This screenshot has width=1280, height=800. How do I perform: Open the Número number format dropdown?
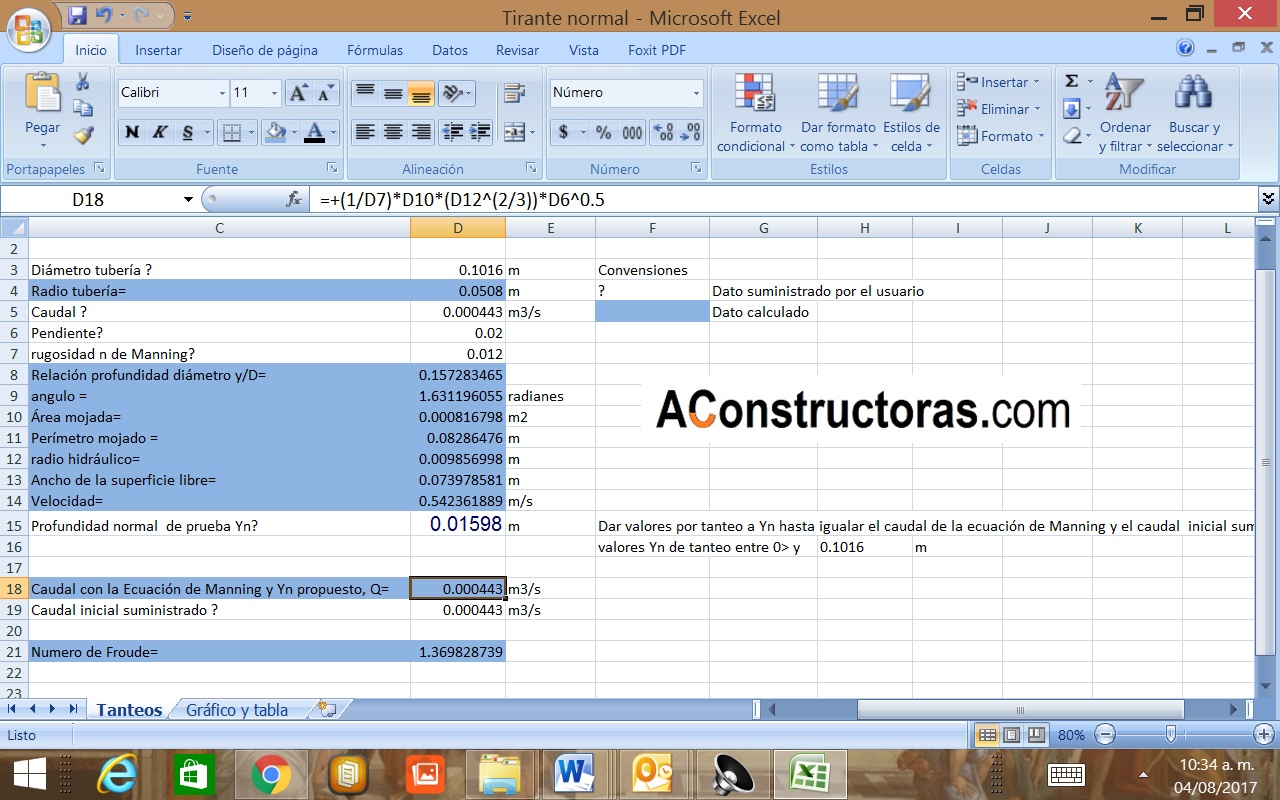point(696,93)
